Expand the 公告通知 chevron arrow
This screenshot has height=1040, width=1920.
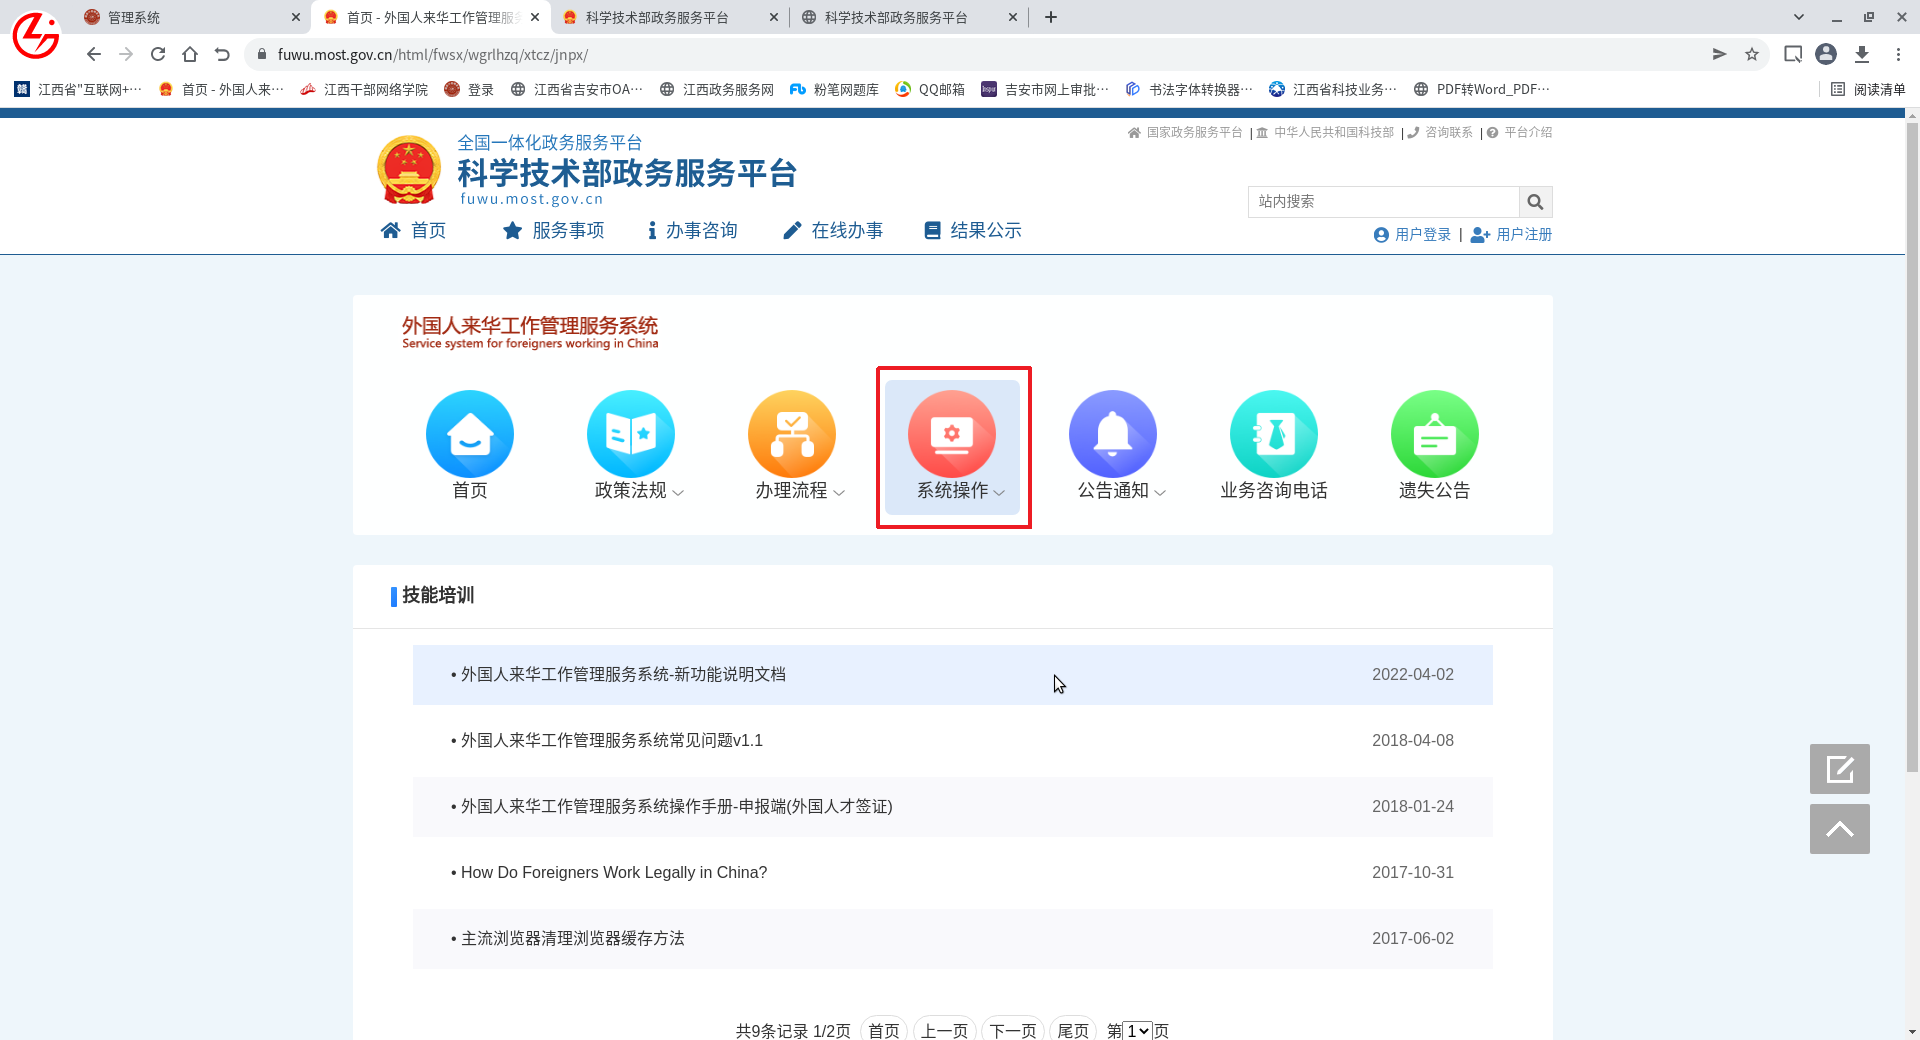1160,492
